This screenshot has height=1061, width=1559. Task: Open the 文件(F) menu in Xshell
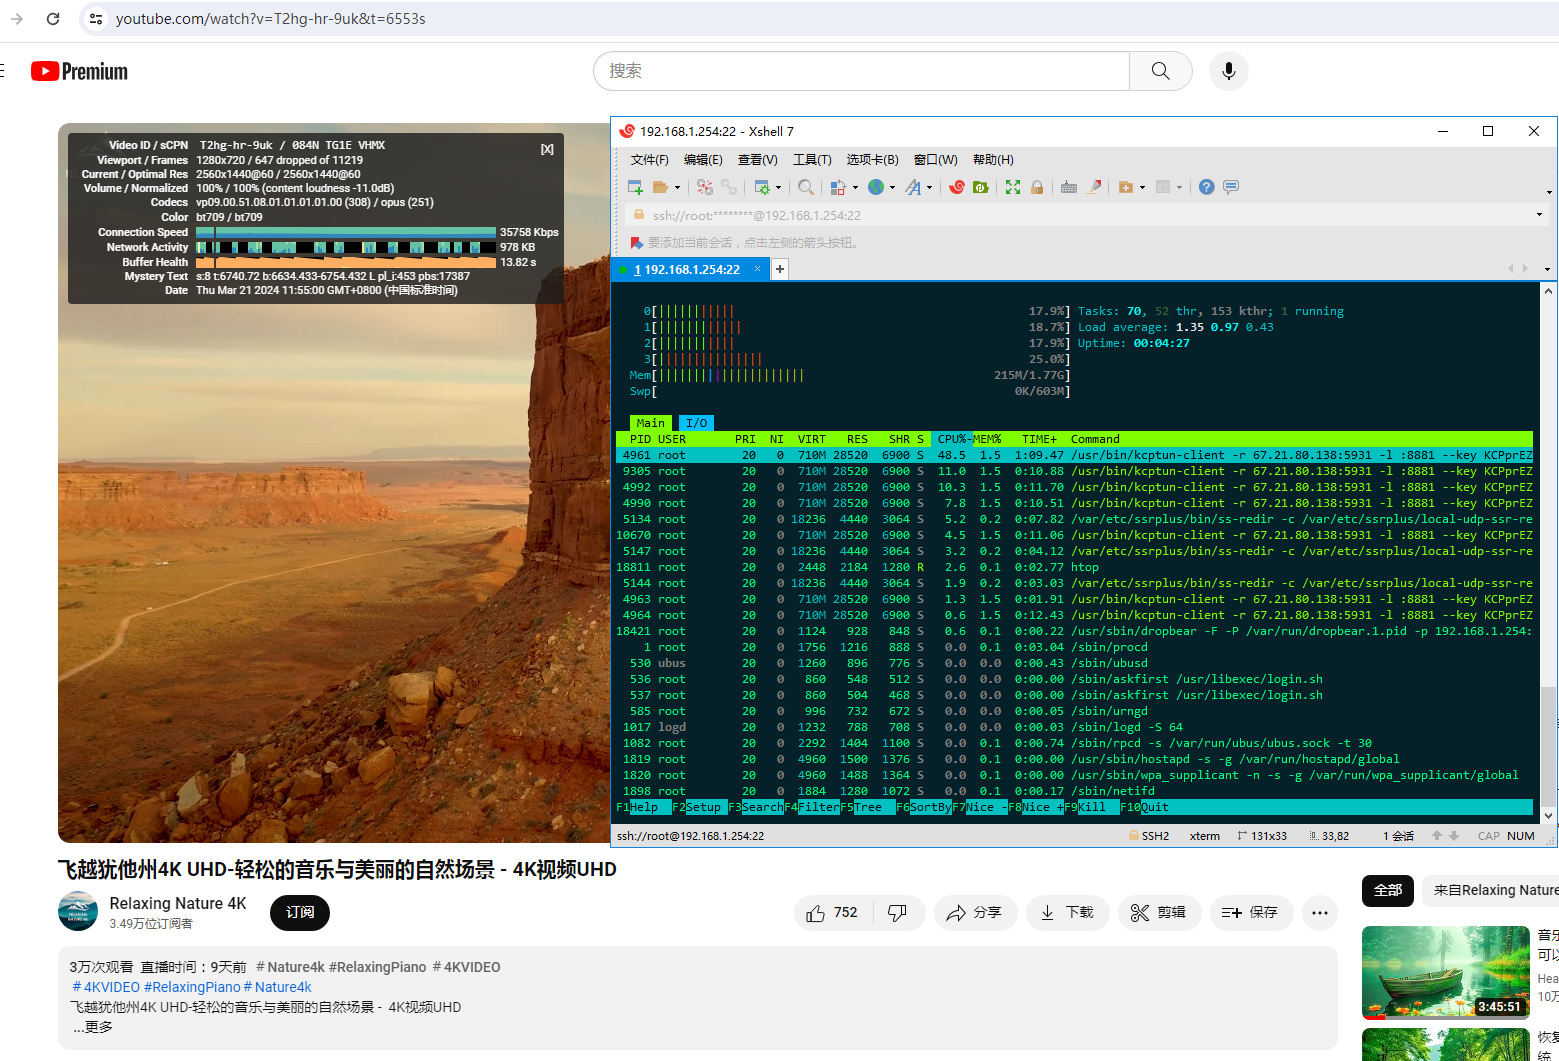649,160
